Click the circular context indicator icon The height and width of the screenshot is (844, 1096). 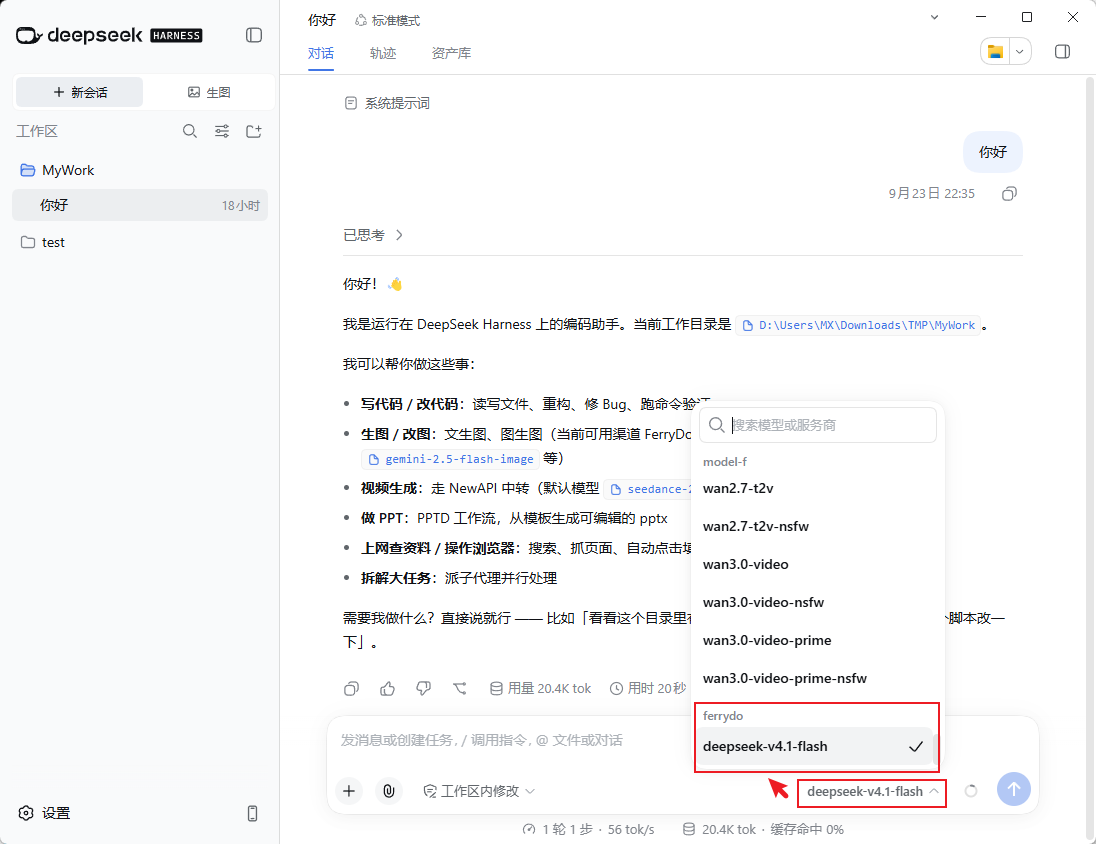coord(971,791)
